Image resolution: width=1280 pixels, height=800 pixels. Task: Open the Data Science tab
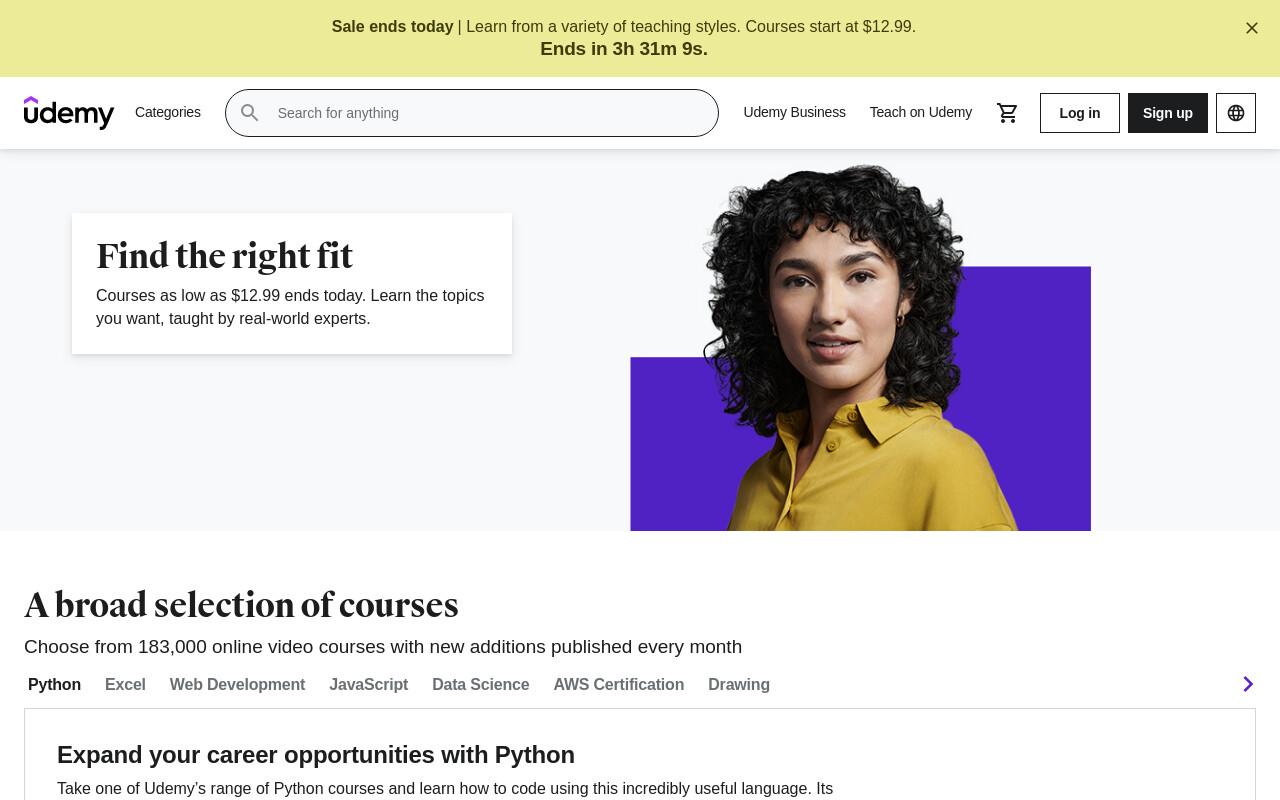coord(481,684)
